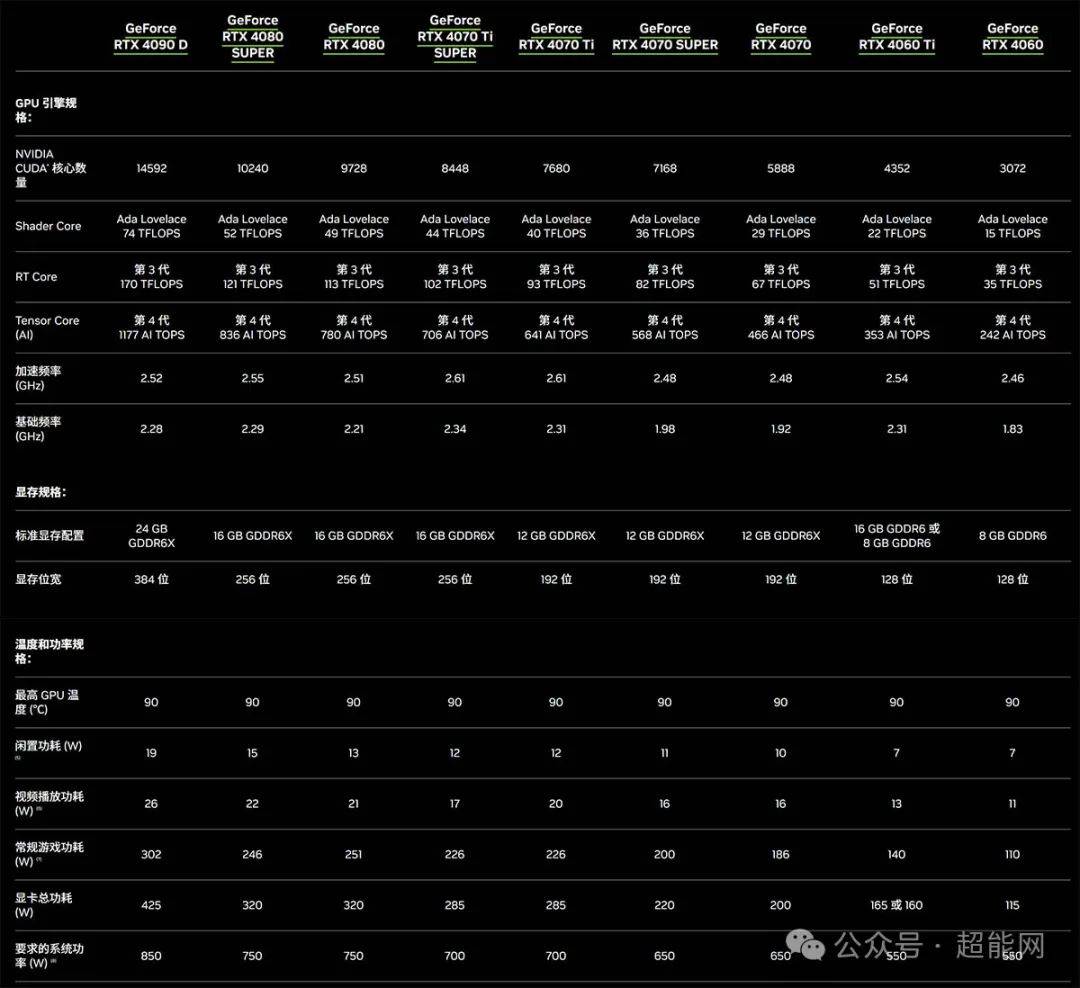Select the 302 gaming power value
1080x988 pixels.
tap(152, 854)
